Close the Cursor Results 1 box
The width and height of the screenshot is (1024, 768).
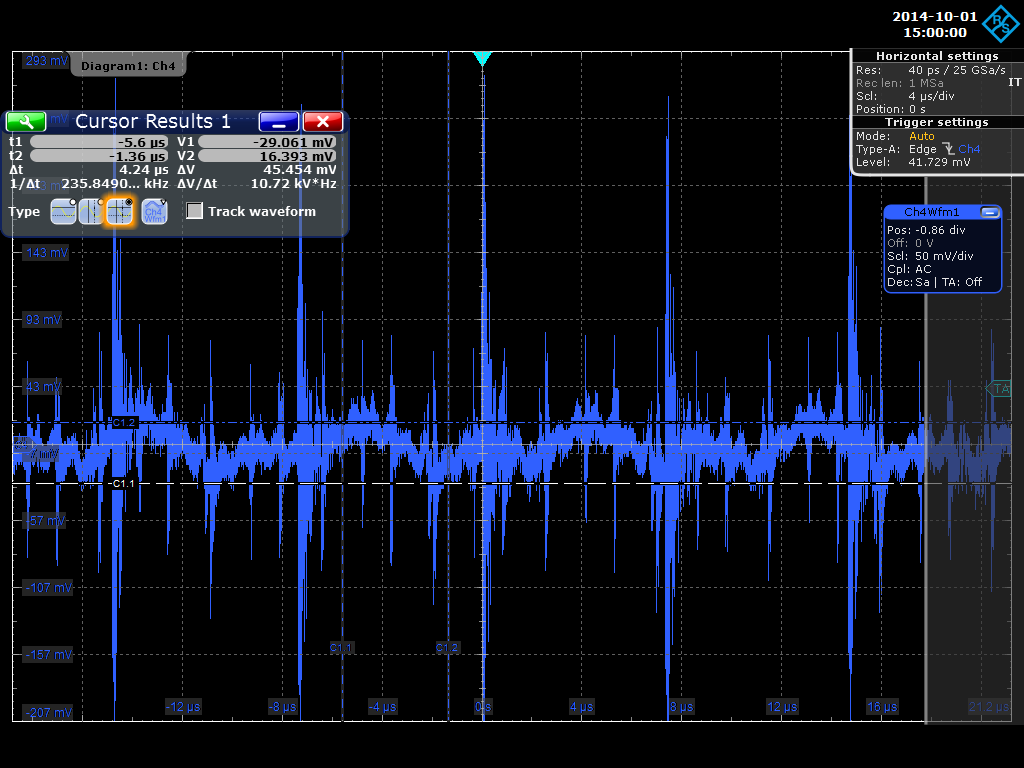click(x=323, y=121)
